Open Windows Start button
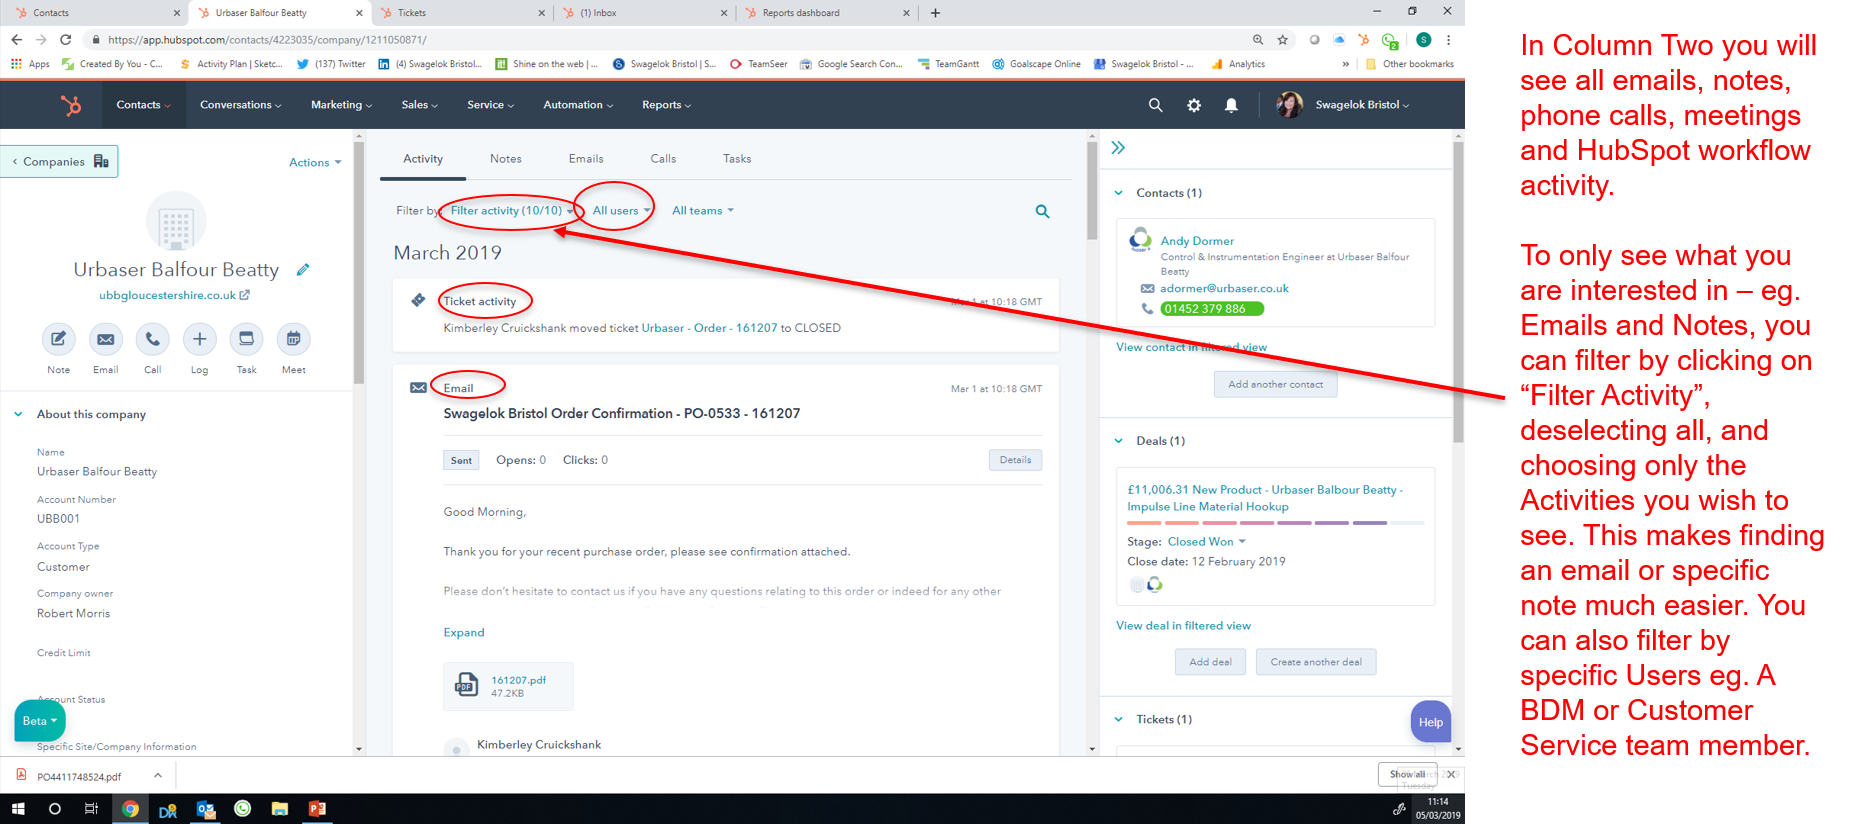 (17, 809)
